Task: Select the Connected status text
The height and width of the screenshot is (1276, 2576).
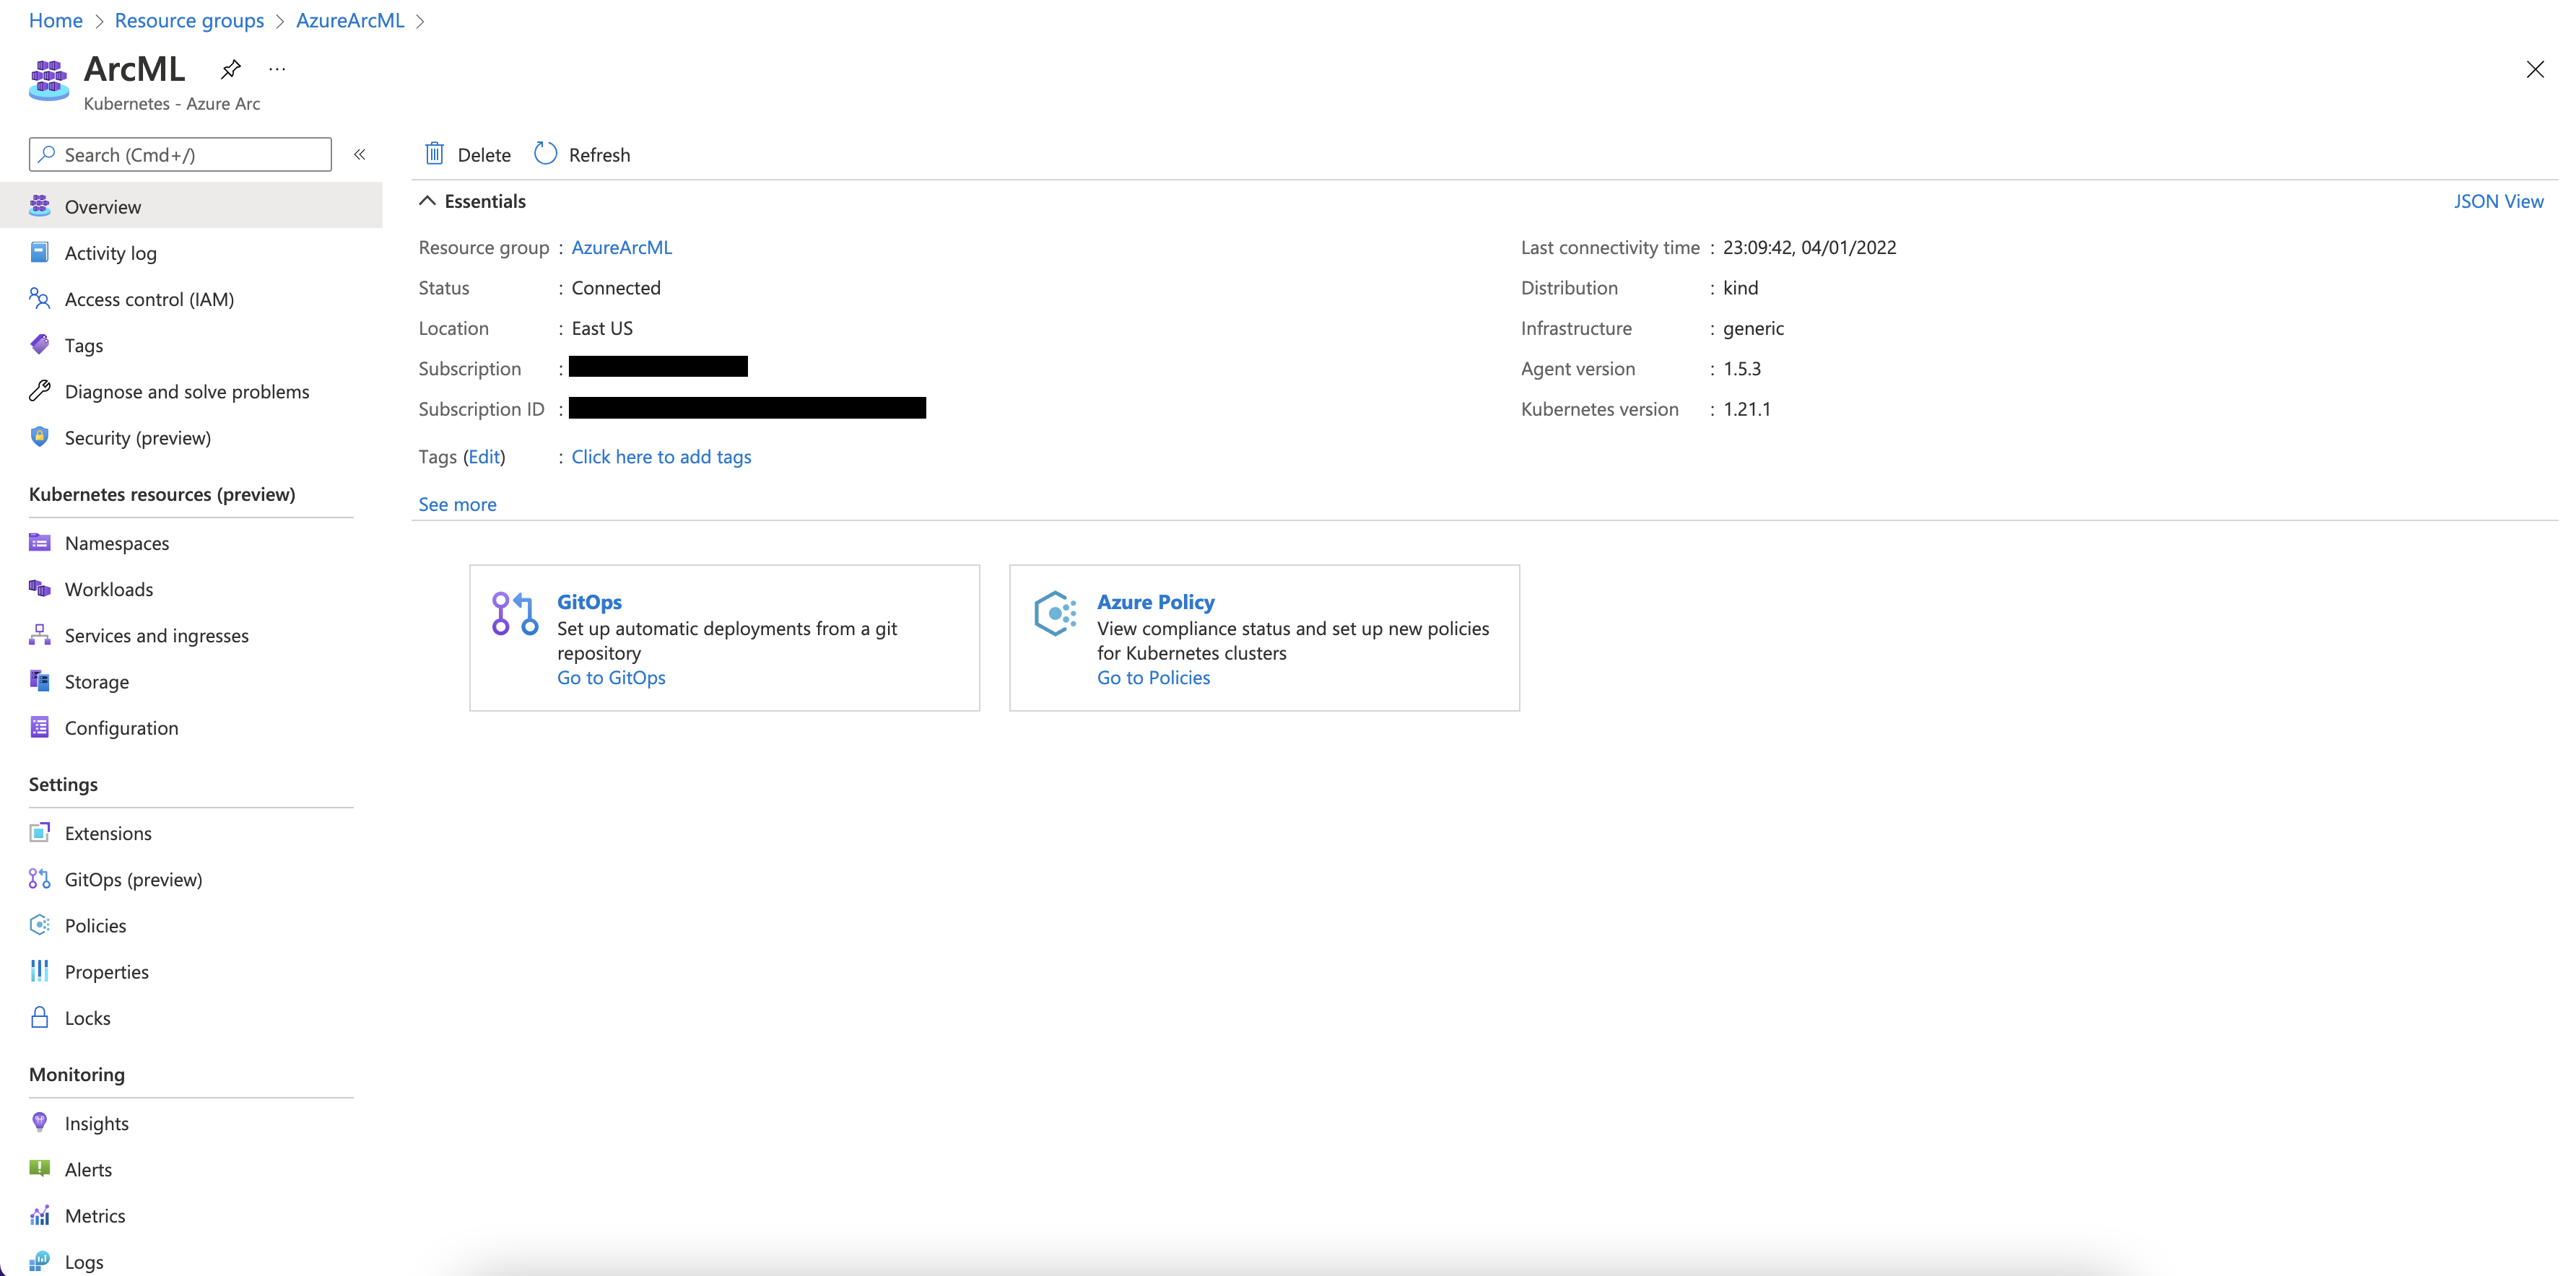Action: coord(616,287)
